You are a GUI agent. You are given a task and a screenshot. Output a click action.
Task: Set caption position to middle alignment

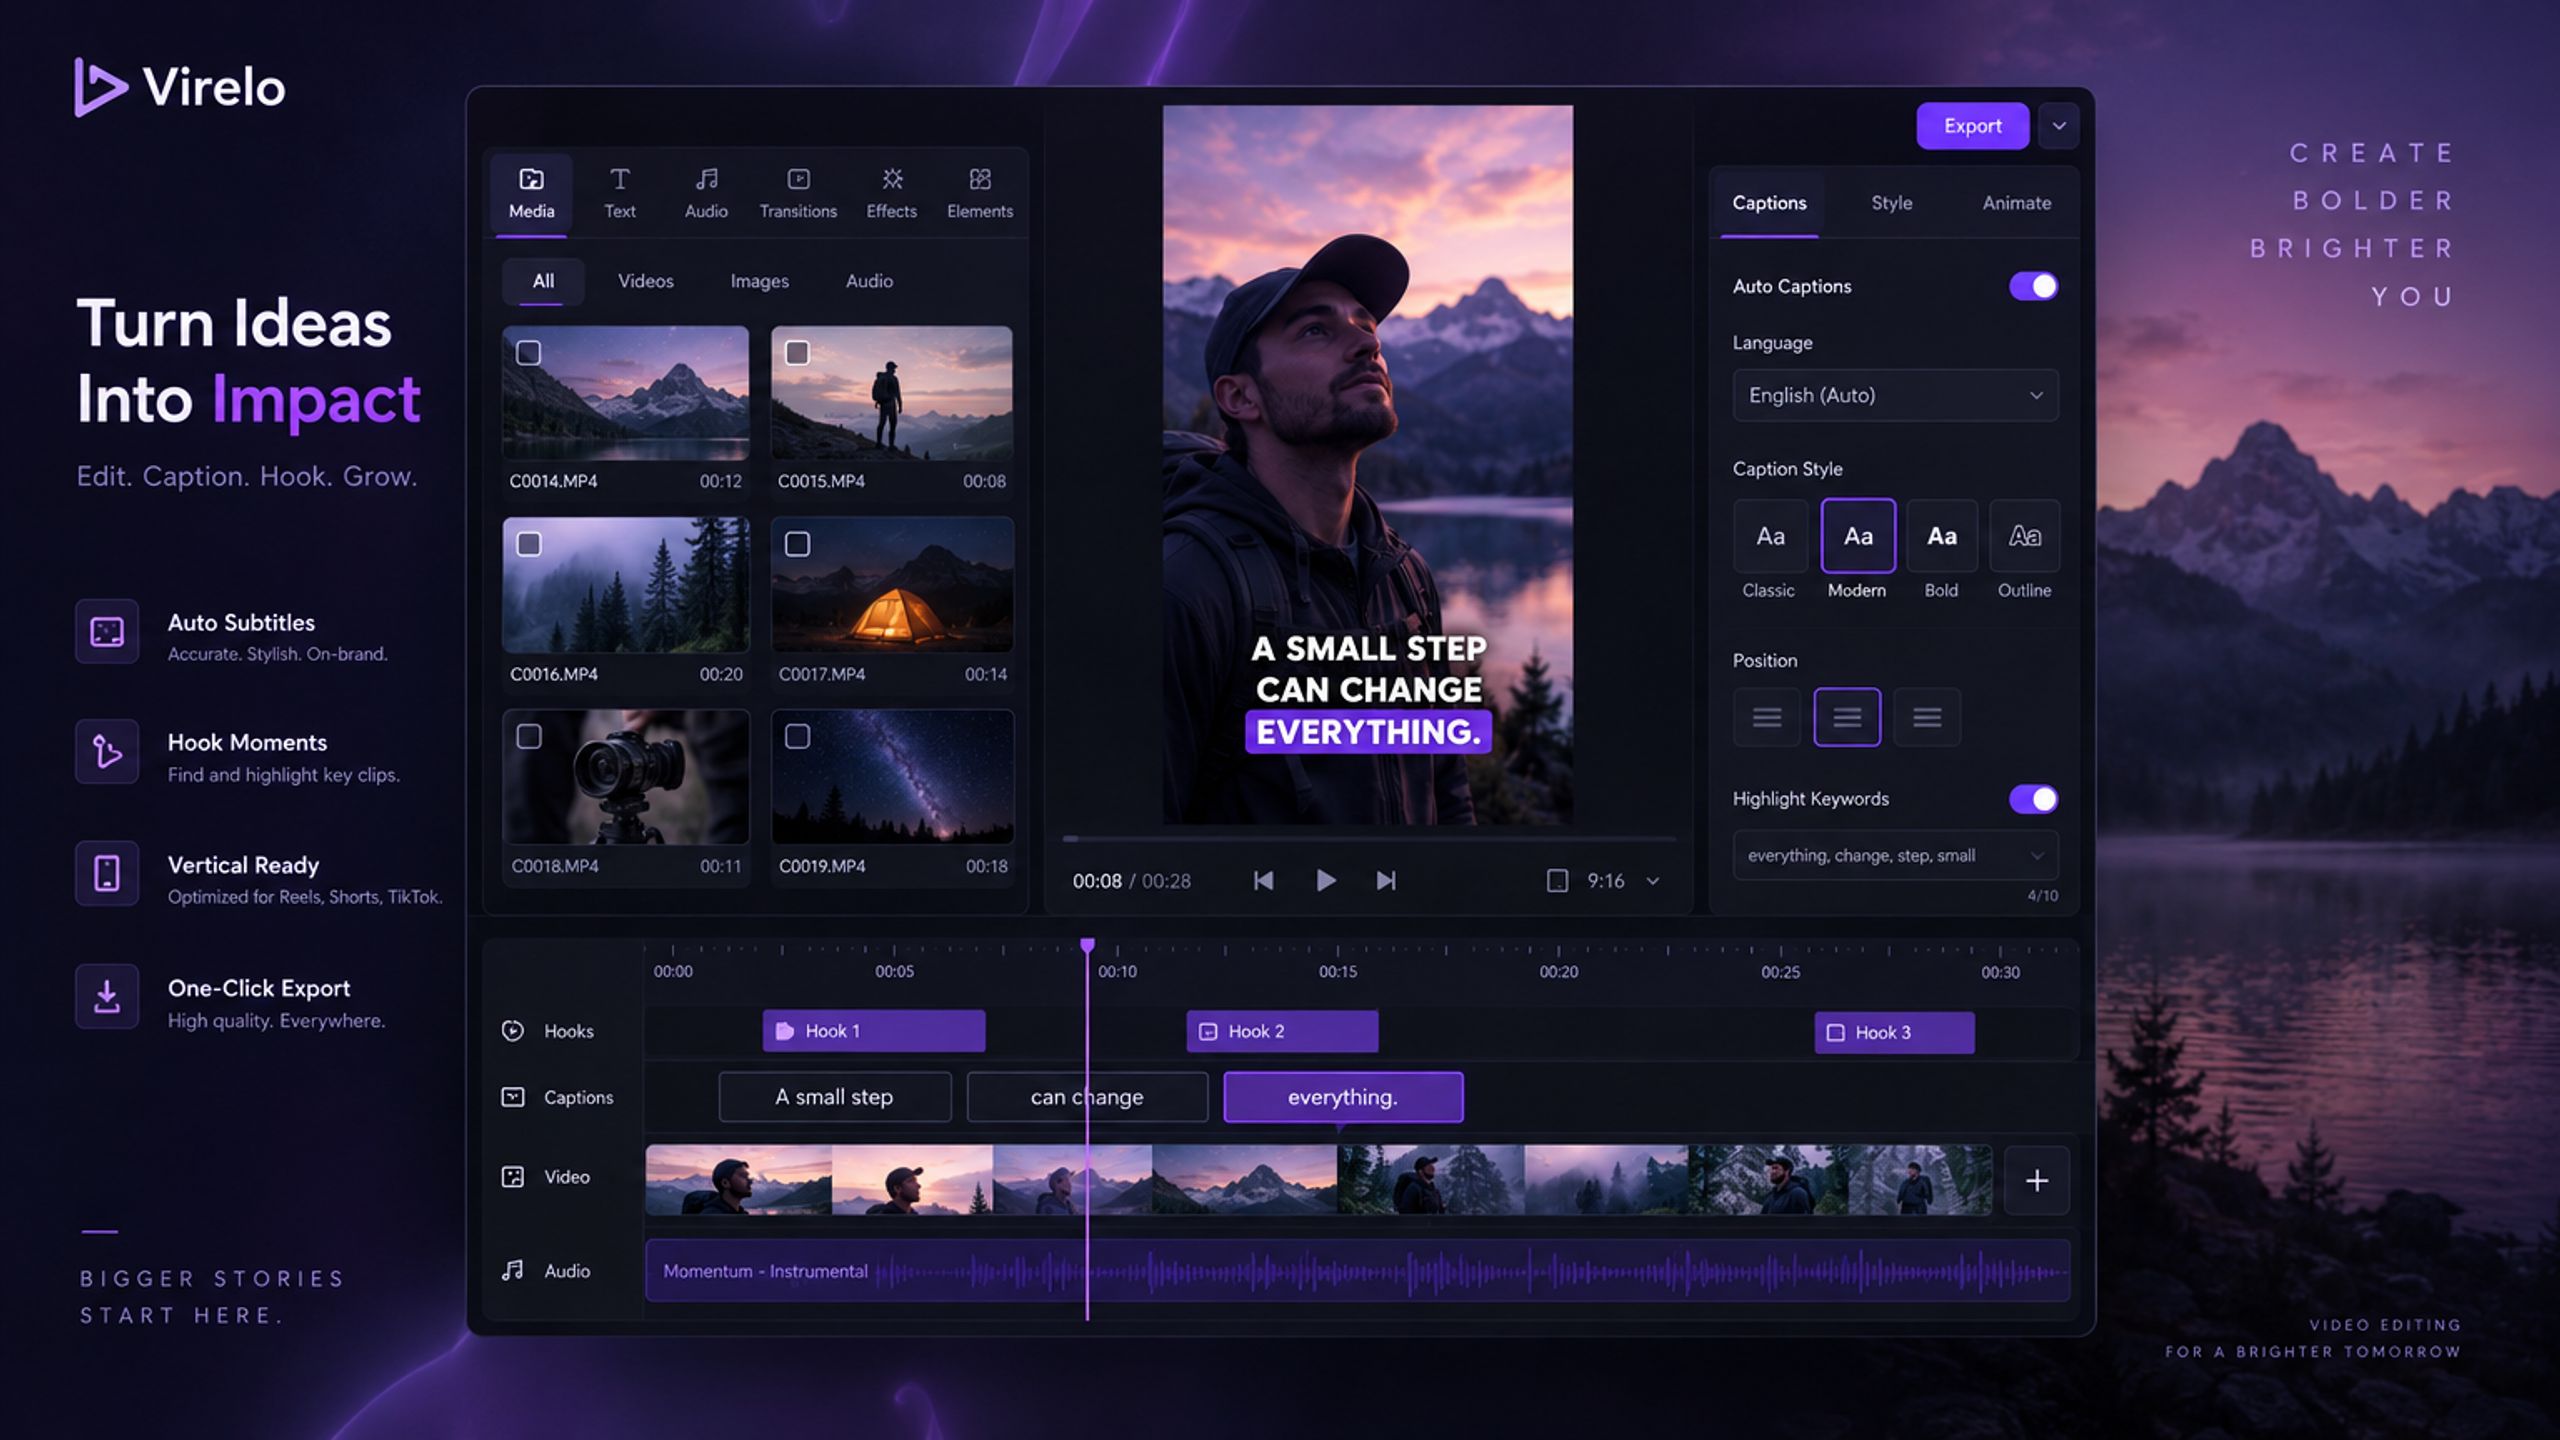coord(1847,717)
